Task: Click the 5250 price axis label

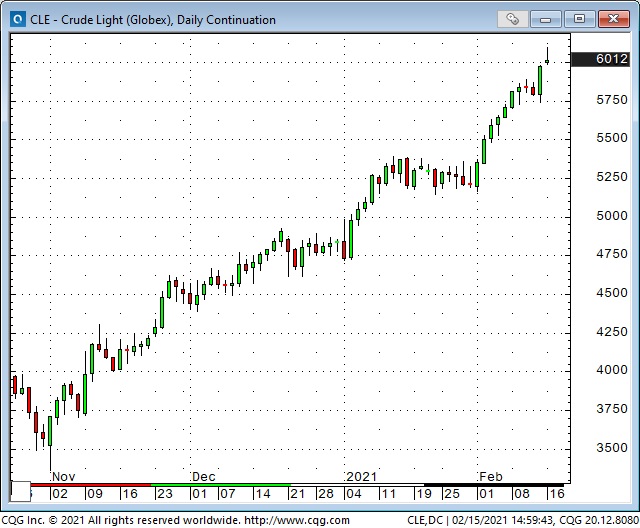Action: tap(611, 177)
